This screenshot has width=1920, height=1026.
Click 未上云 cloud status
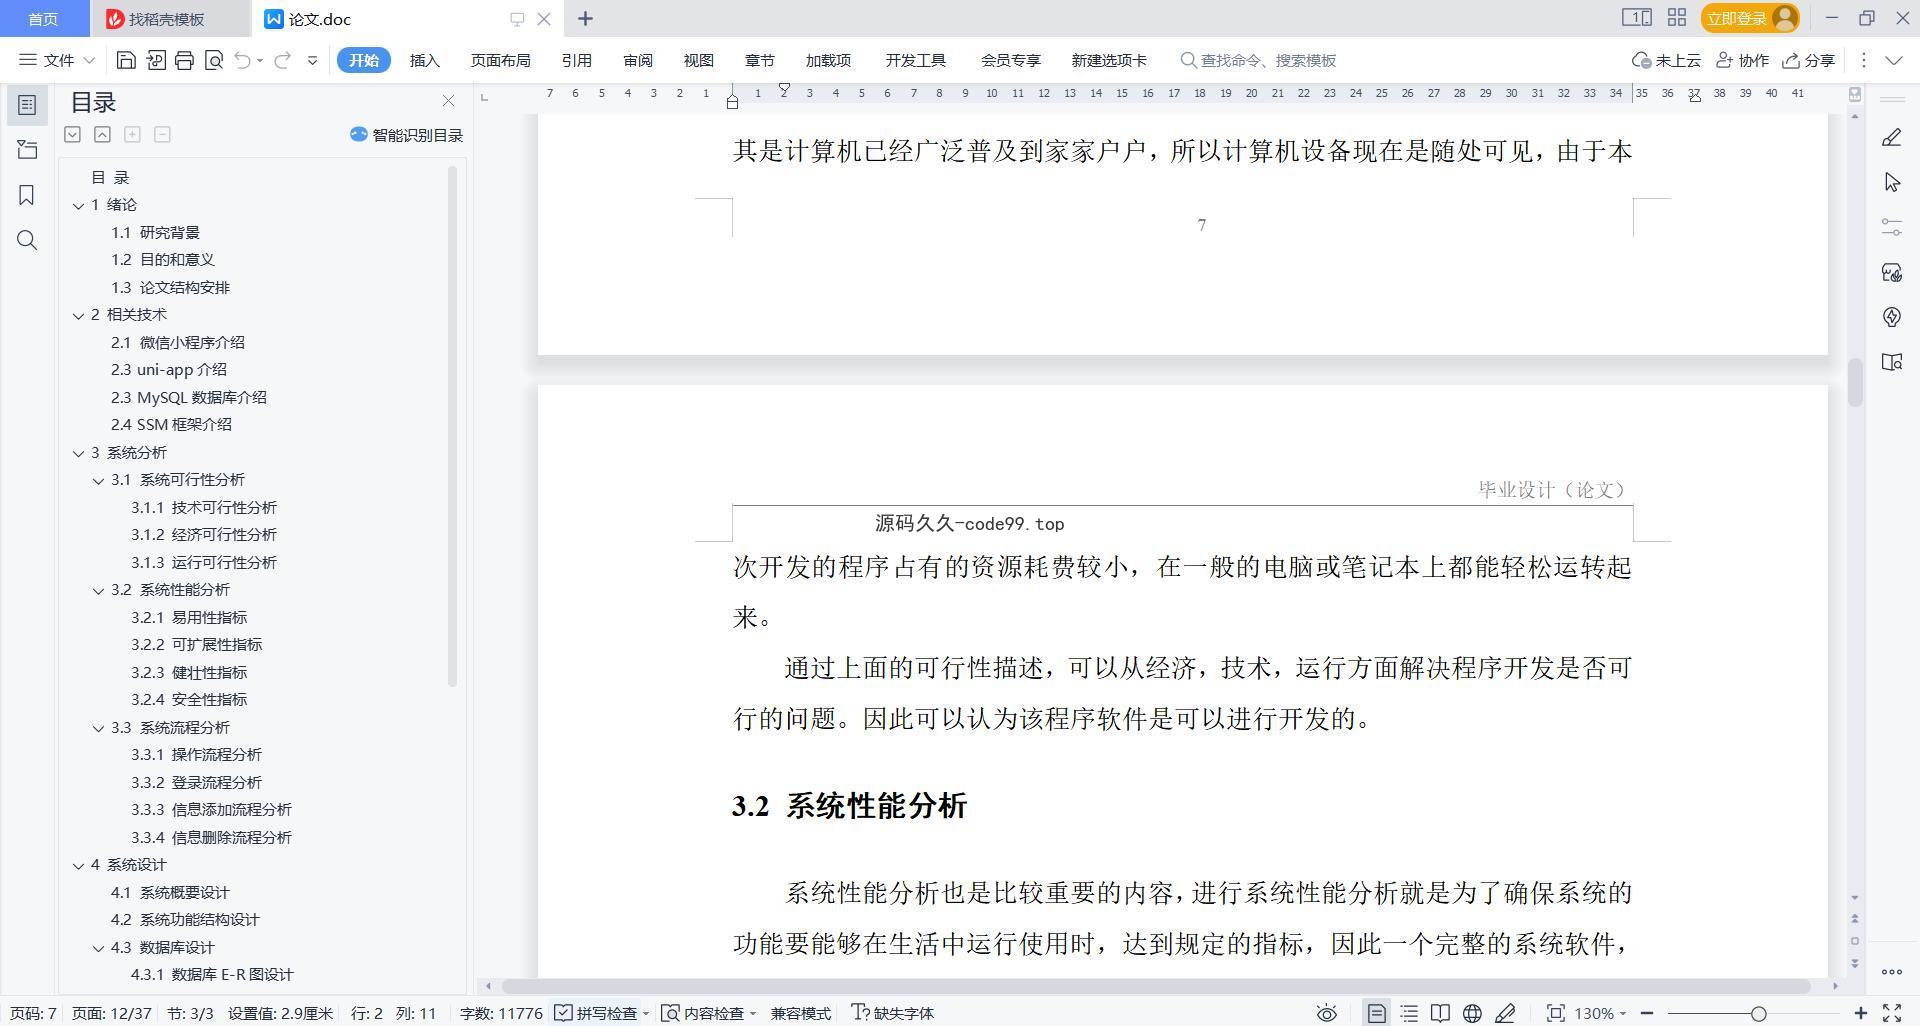pos(1666,60)
